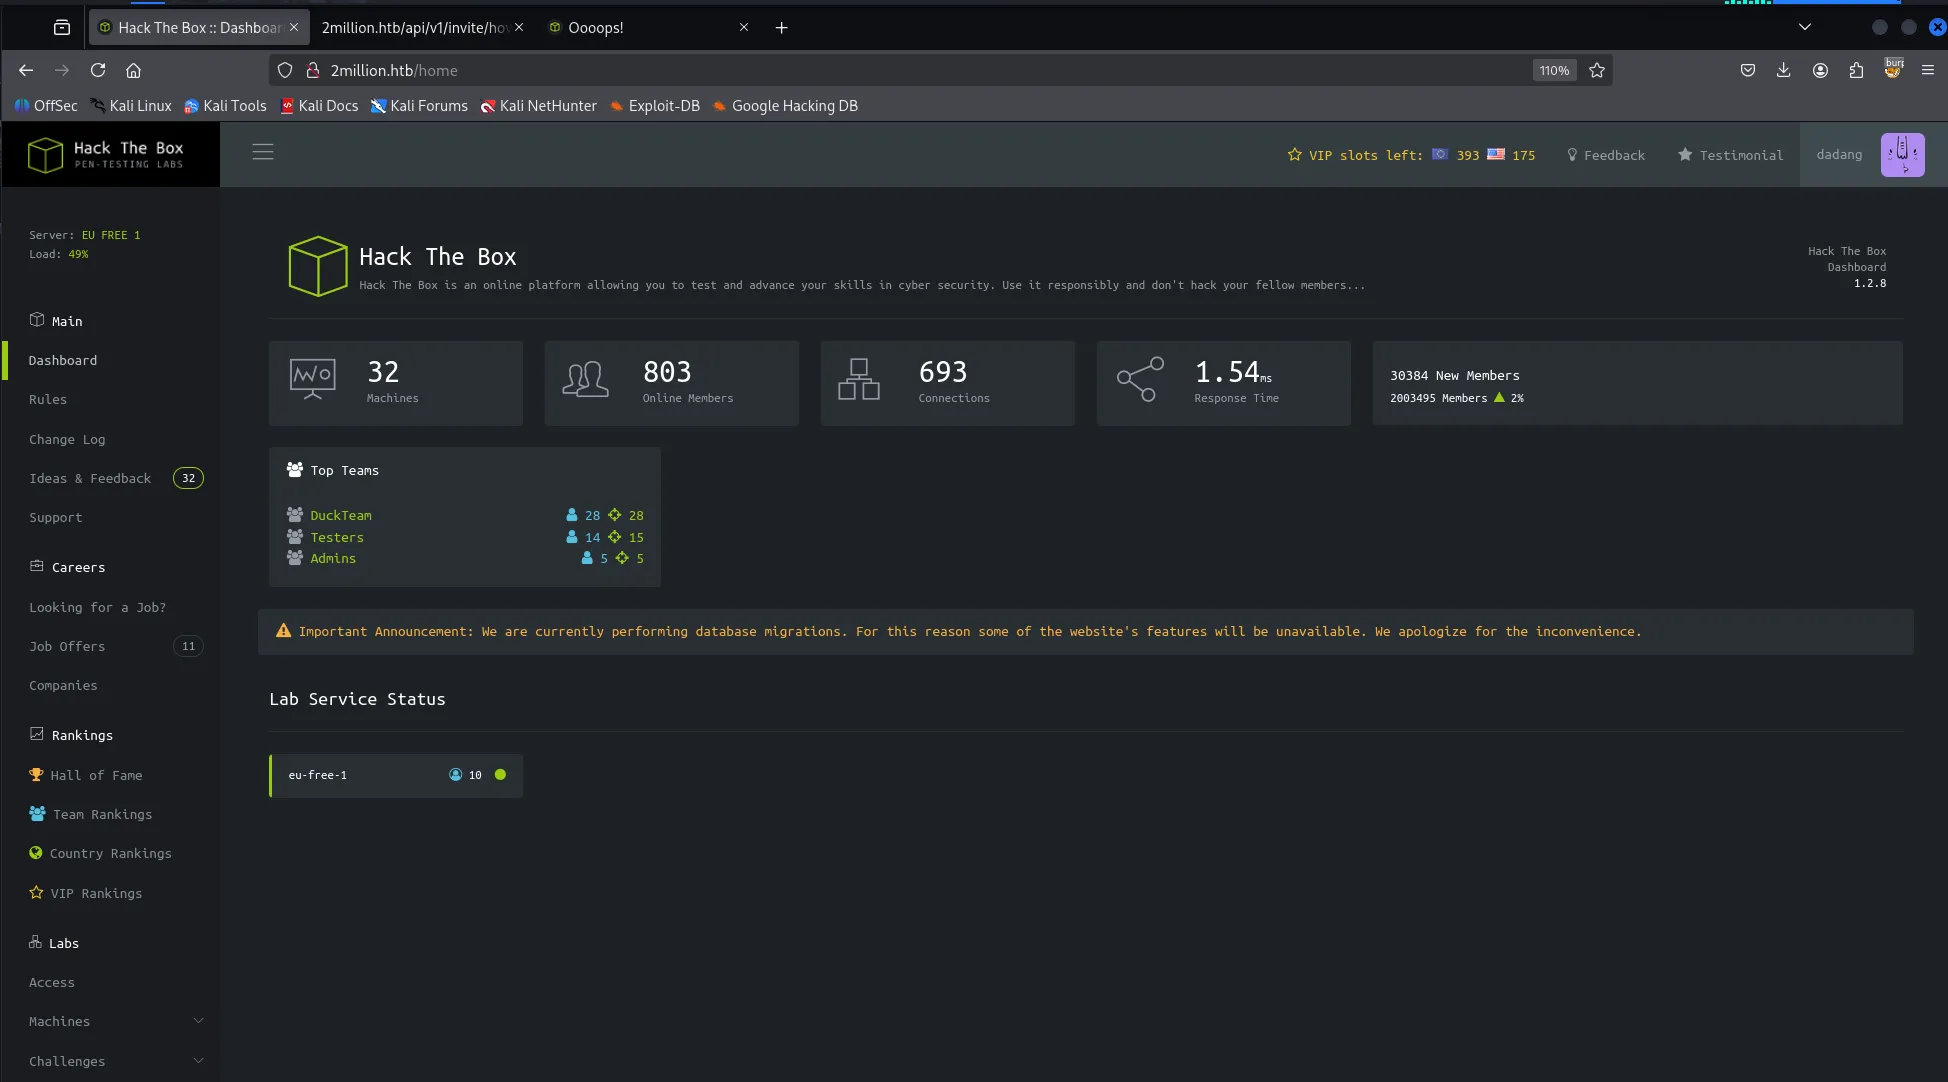Click the URL address bar
This screenshot has width=1948, height=1082.
pyautogui.click(x=900, y=71)
